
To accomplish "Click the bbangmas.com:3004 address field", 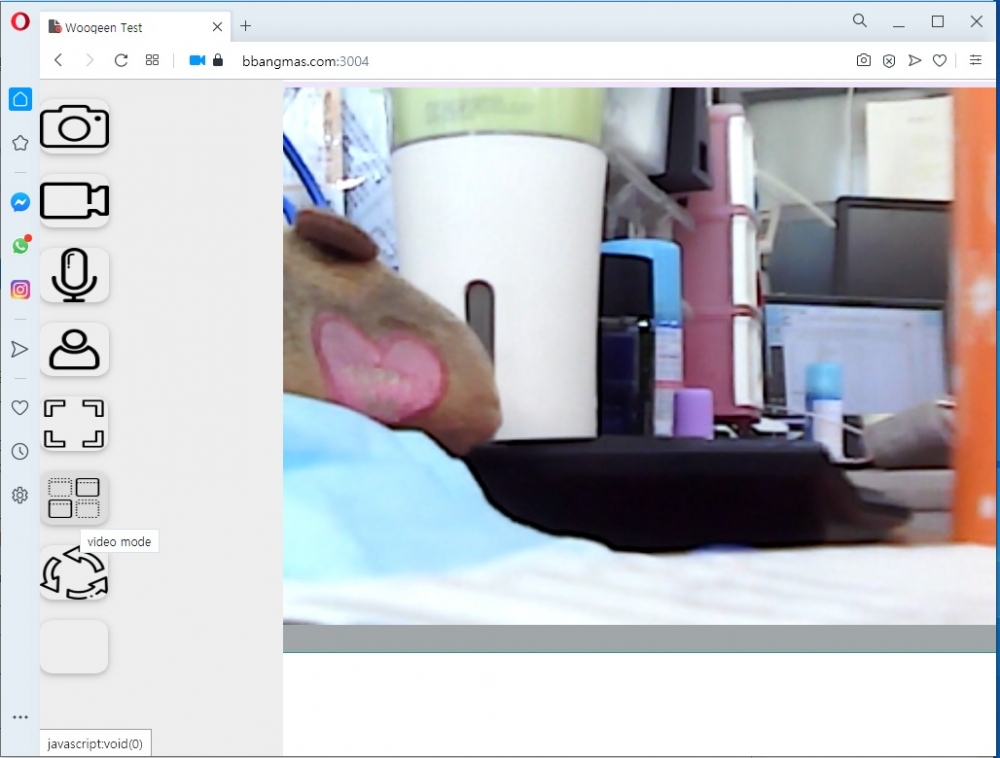I will pos(305,61).
